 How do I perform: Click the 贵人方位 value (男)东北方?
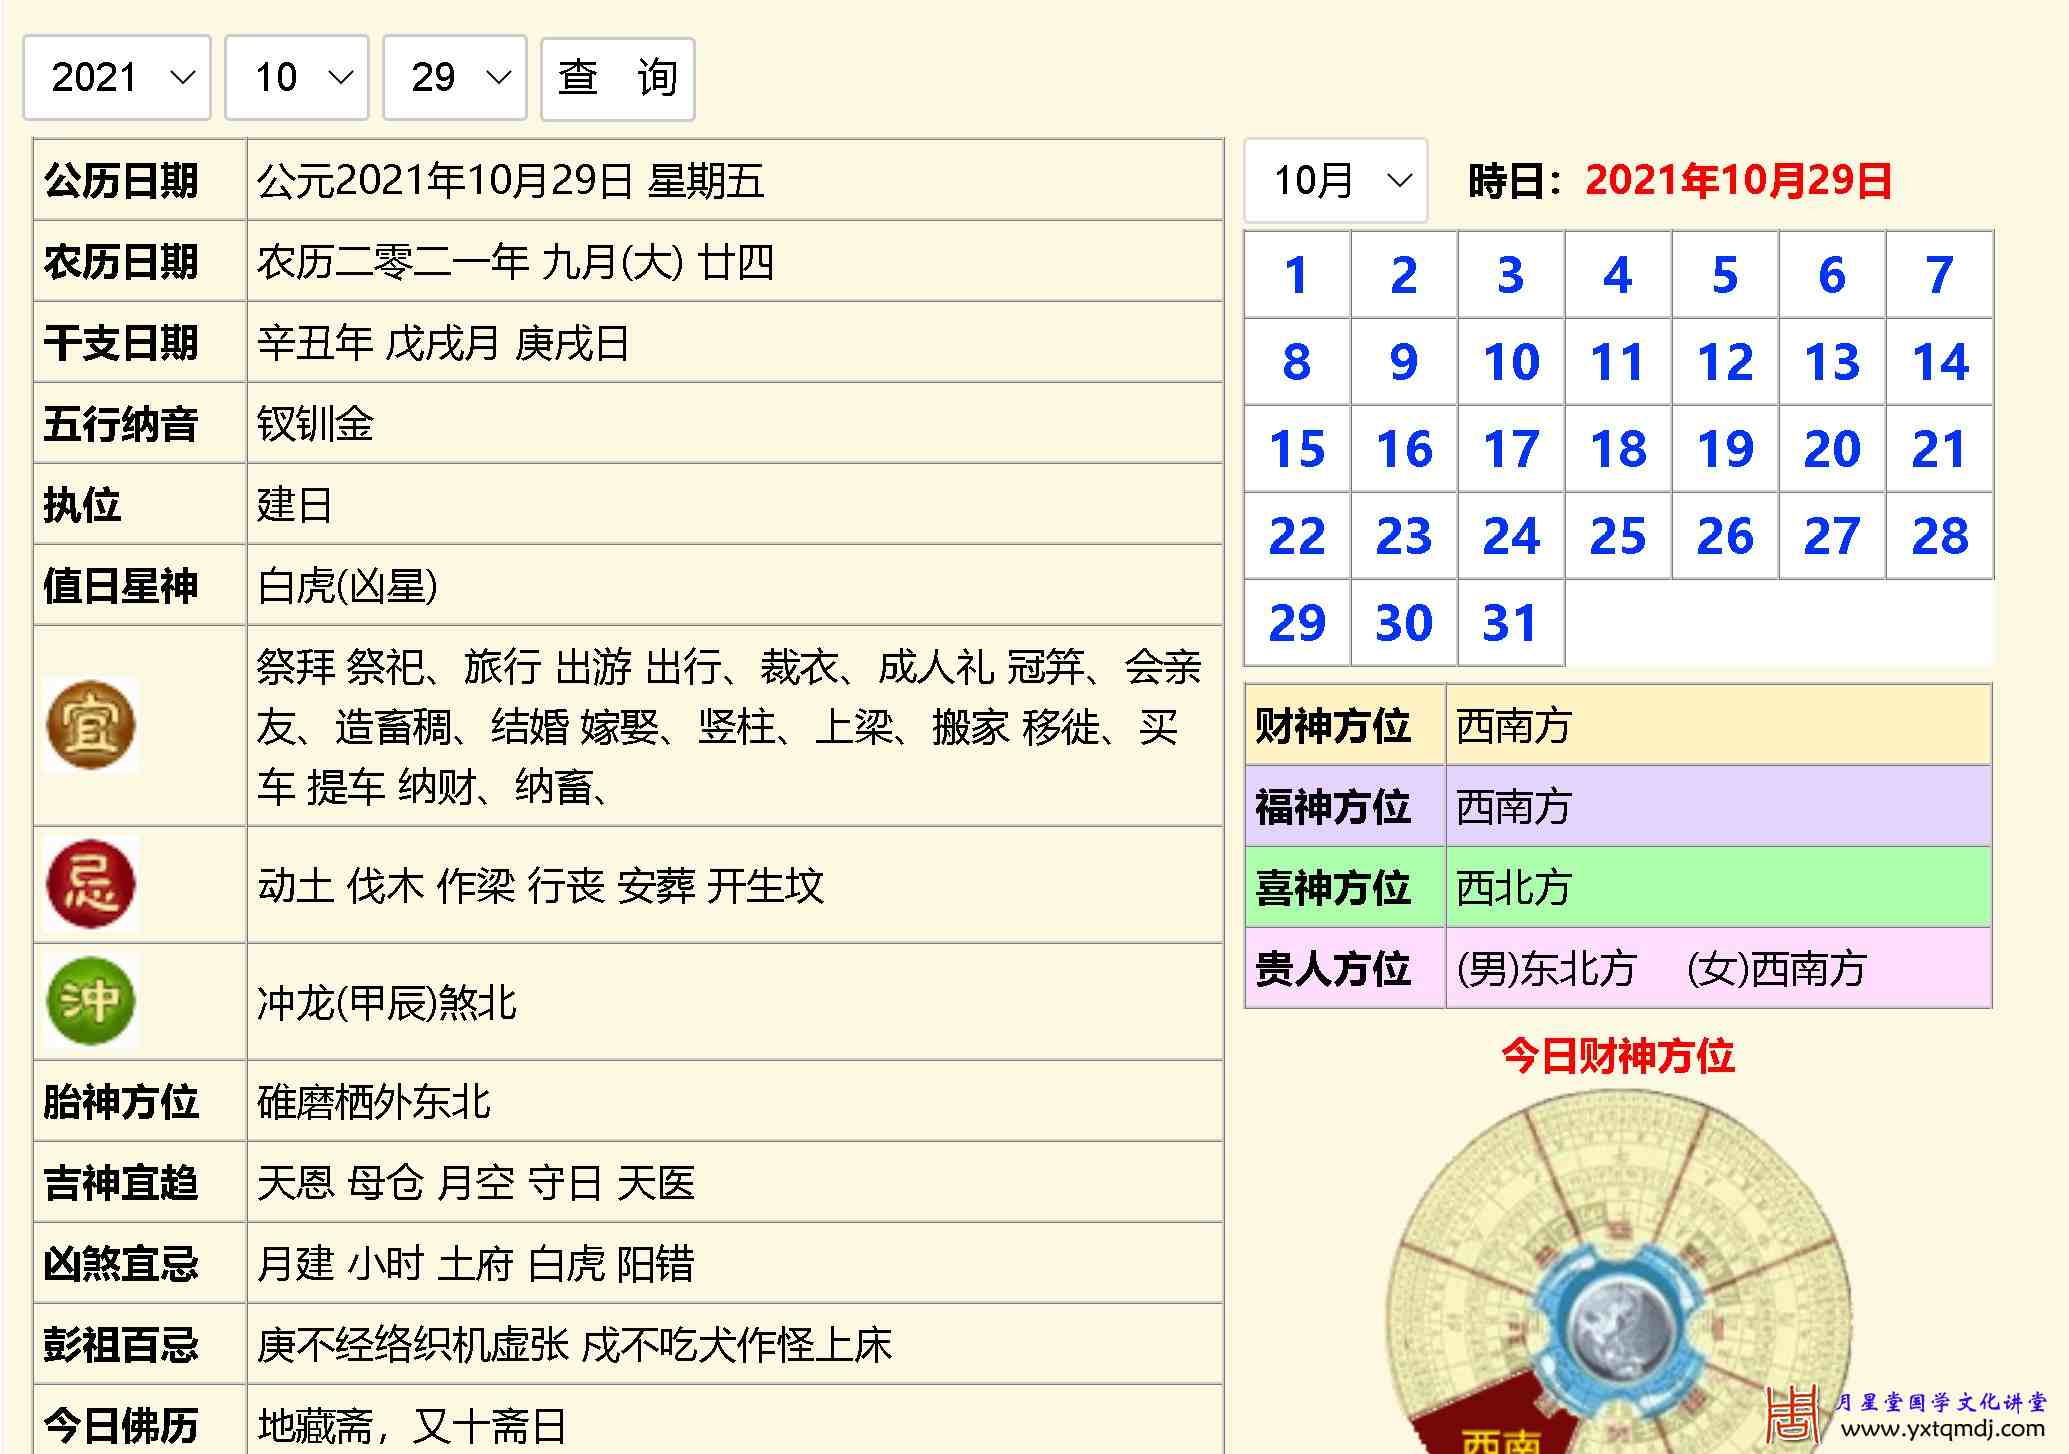tap(1547, 969)
